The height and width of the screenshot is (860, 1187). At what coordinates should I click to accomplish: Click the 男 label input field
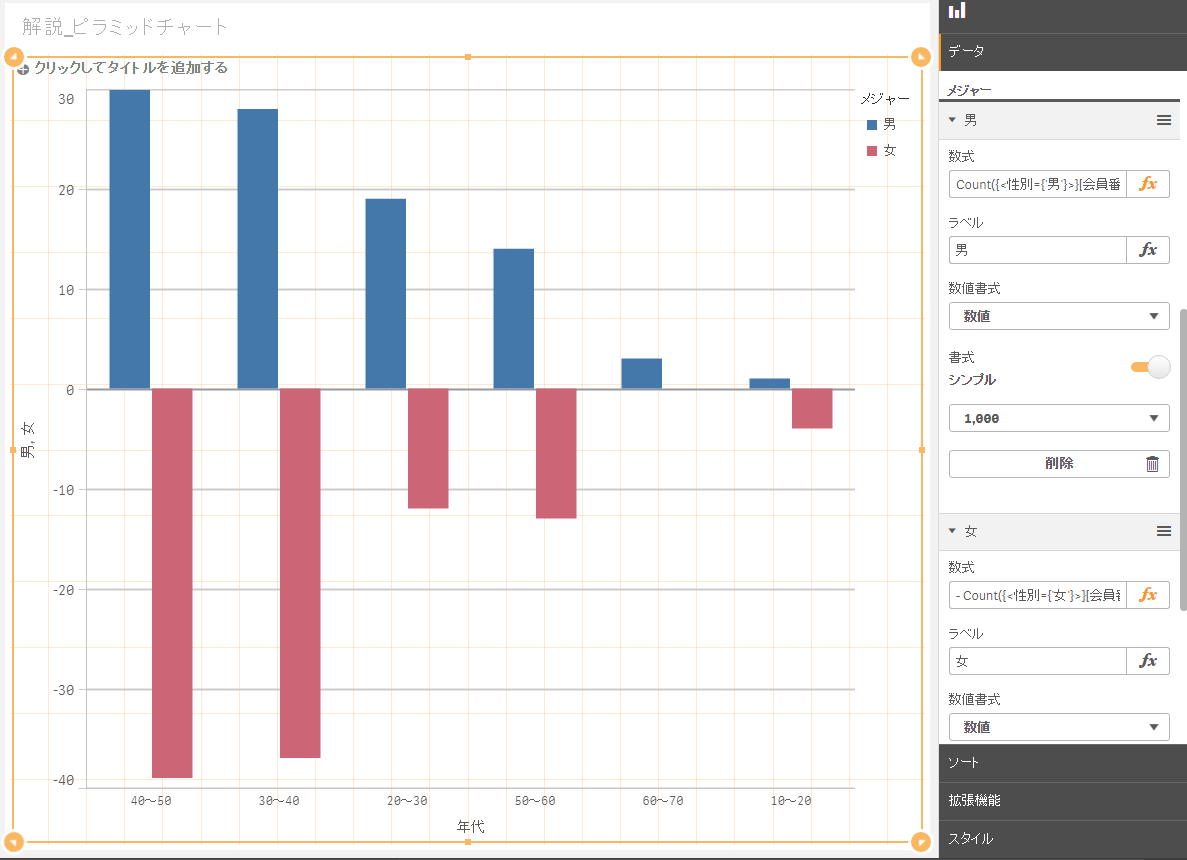(1037, 250)
